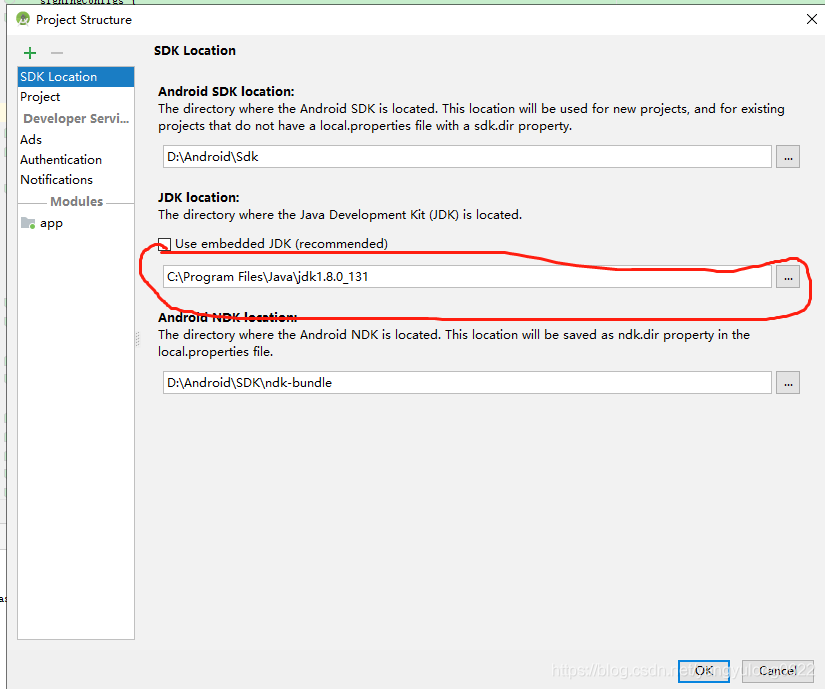The width and height of the screenshot is (825, 689).
Task: Open Authentication developer service entry
Action: tap(76, 159)
